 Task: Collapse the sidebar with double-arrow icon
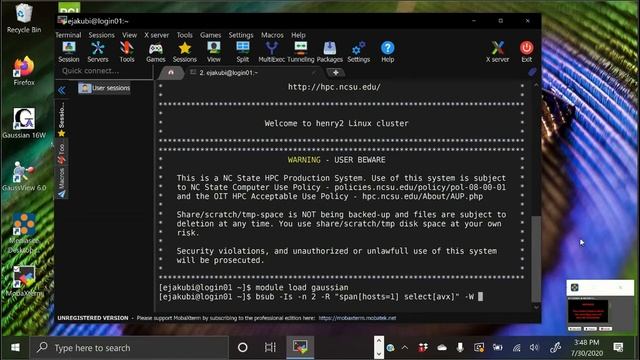(62, 90)
